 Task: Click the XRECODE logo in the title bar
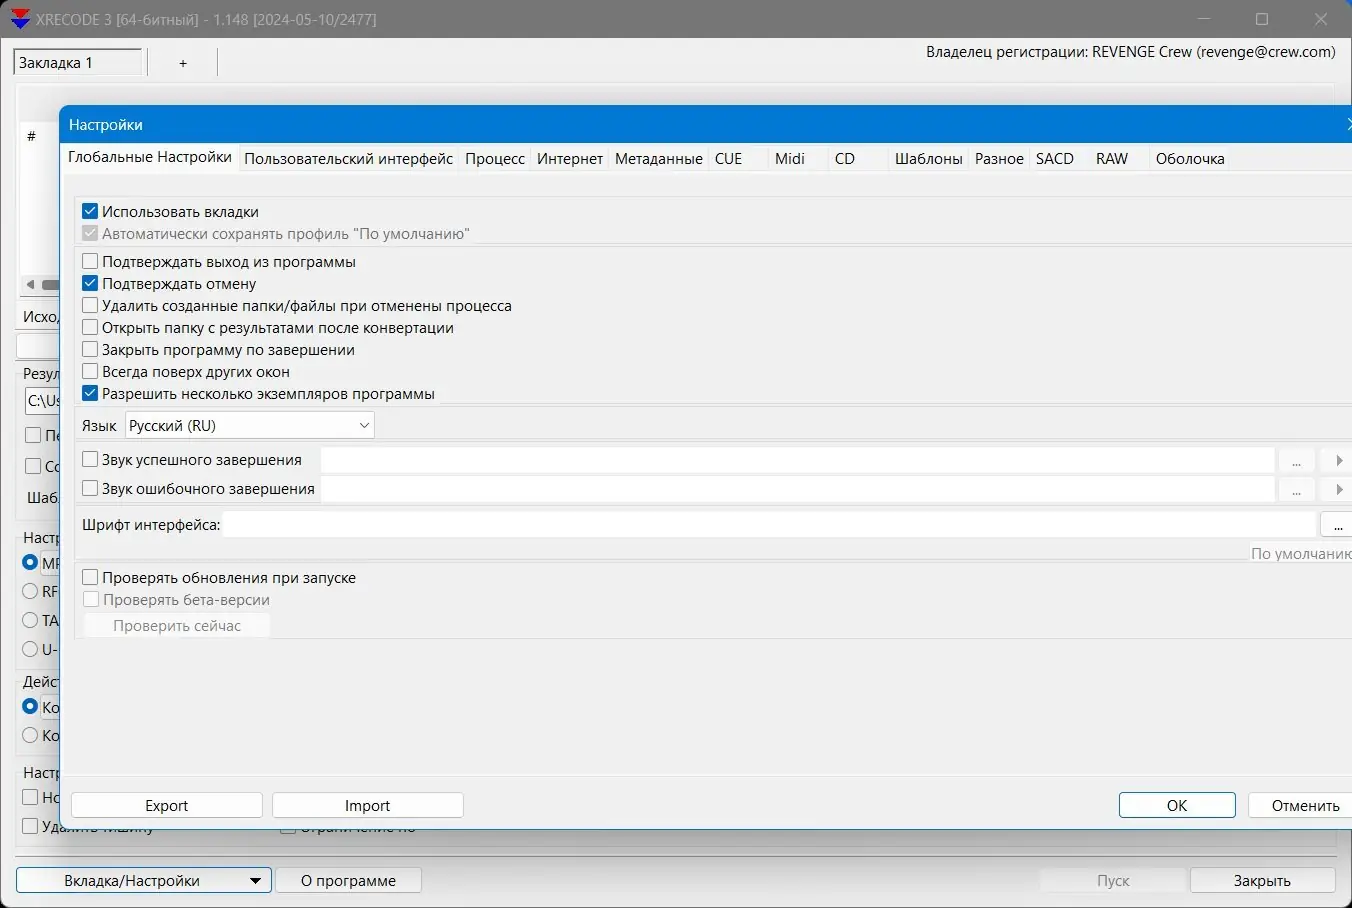20,19
